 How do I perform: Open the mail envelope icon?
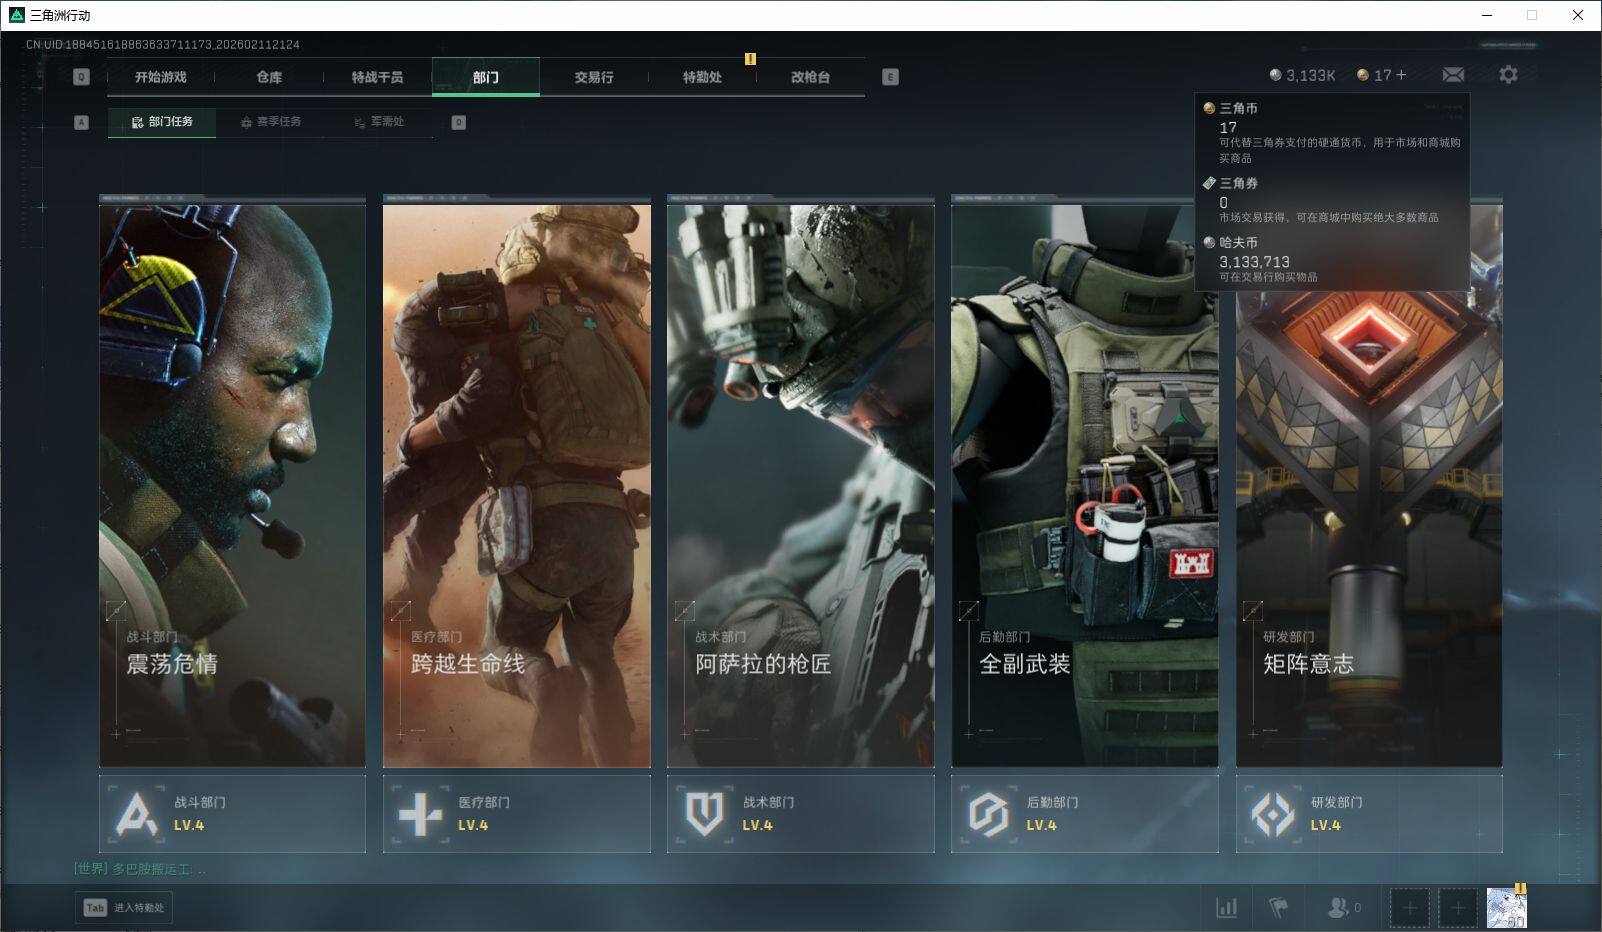[x=1453, y=75]
